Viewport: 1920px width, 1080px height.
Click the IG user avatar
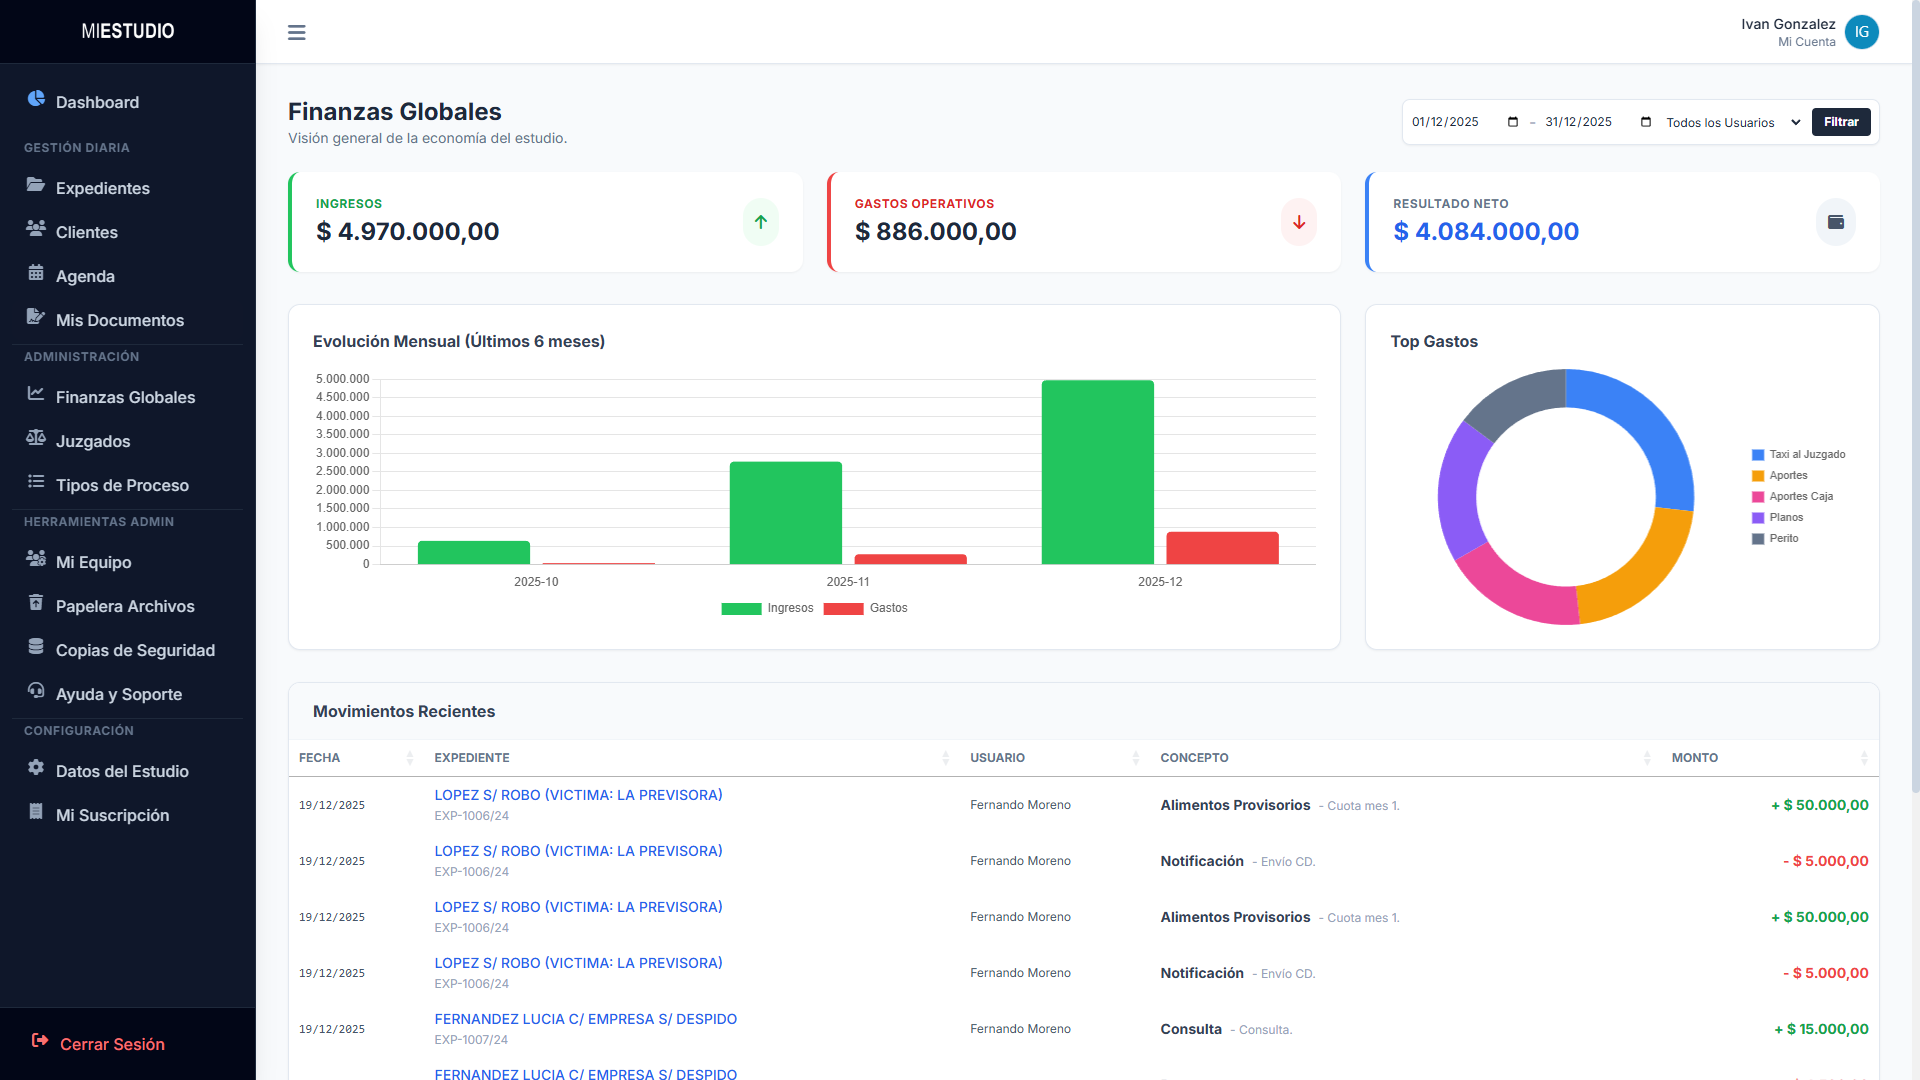coord(1861,32)
